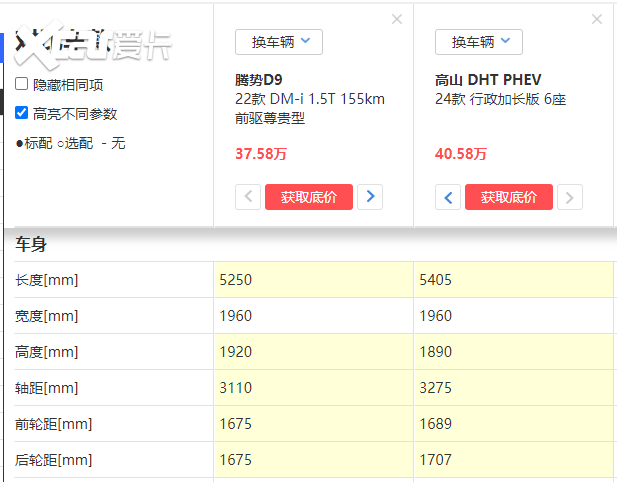The width and height of the screenshot is (617, 482).
Task: Select height value 1890
Action: [435, 351]
